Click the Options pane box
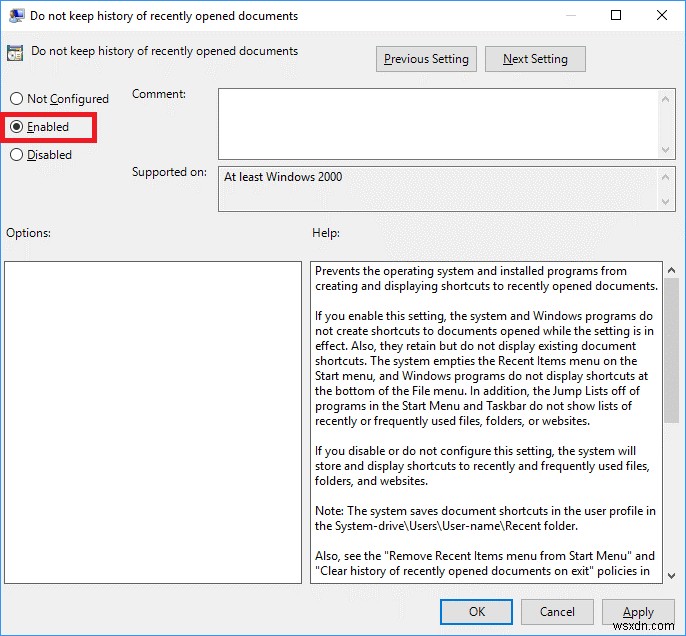This screenshot has height=636, width=686. pos(153,423)
